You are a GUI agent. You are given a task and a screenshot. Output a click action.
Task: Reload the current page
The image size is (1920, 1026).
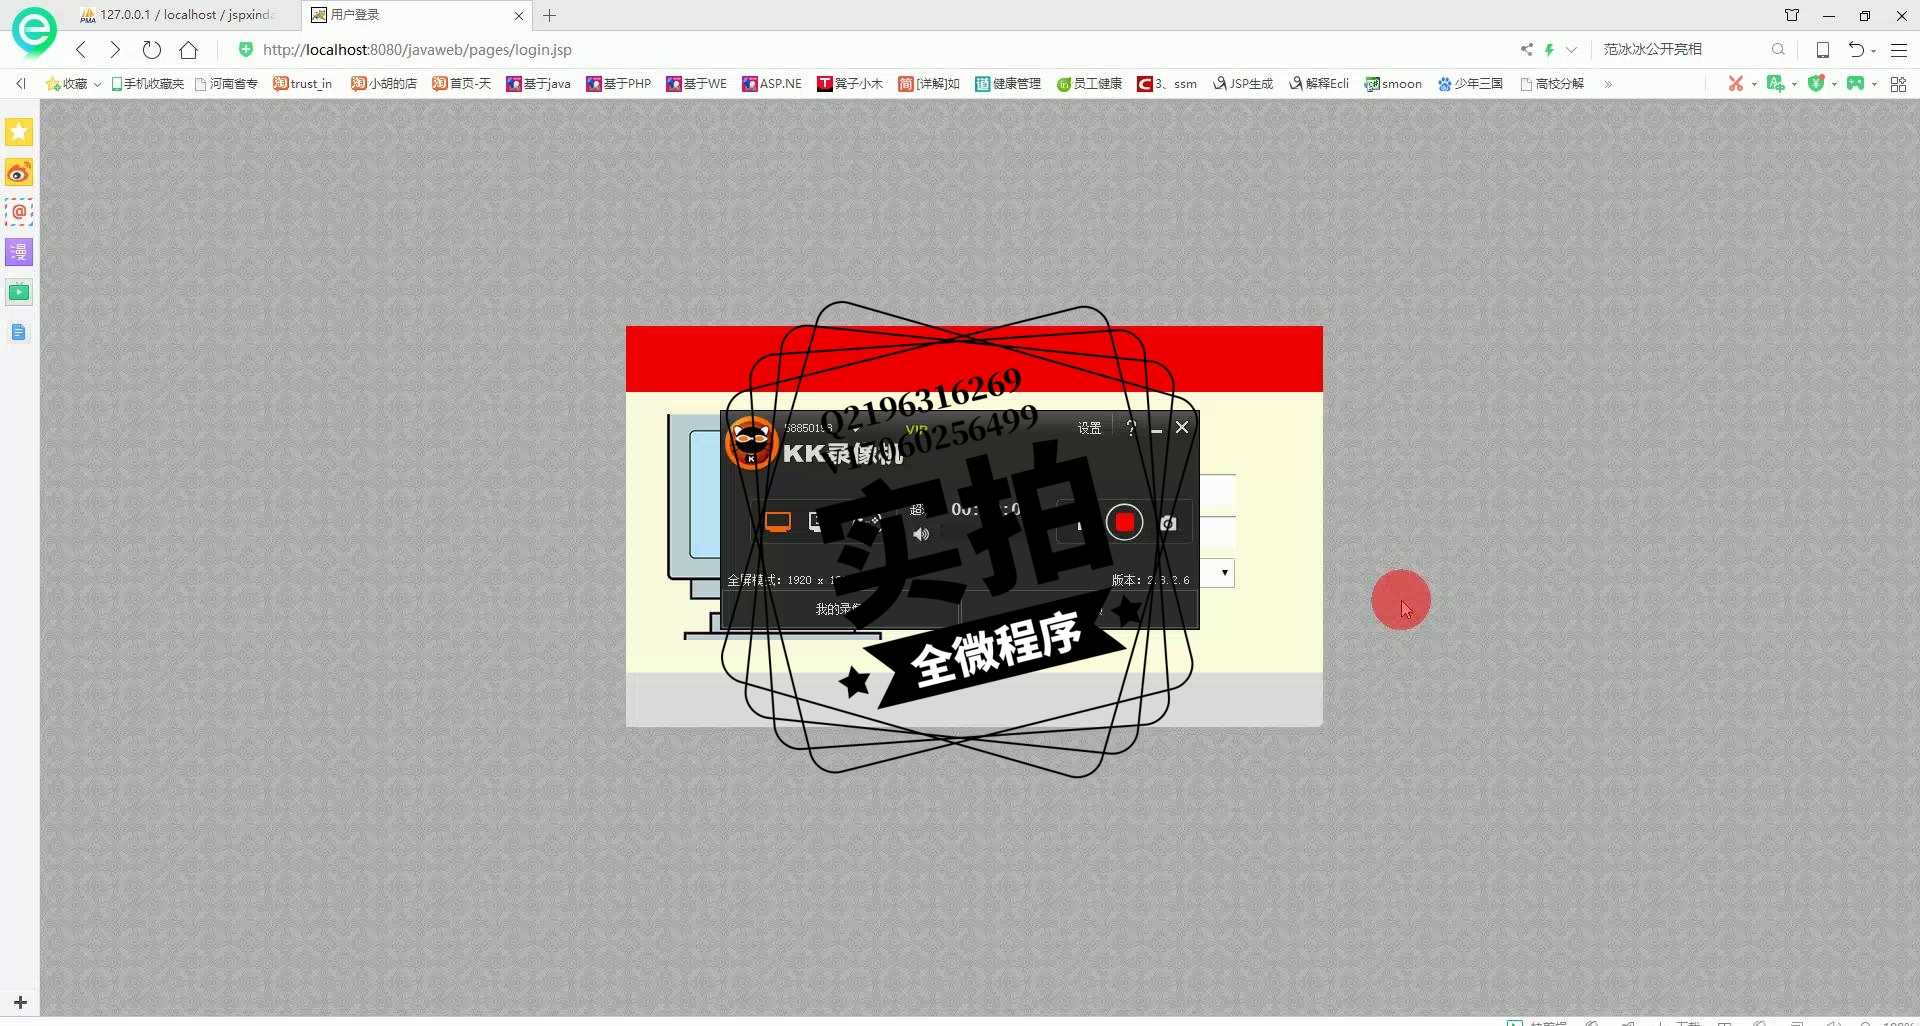[152, 49]
